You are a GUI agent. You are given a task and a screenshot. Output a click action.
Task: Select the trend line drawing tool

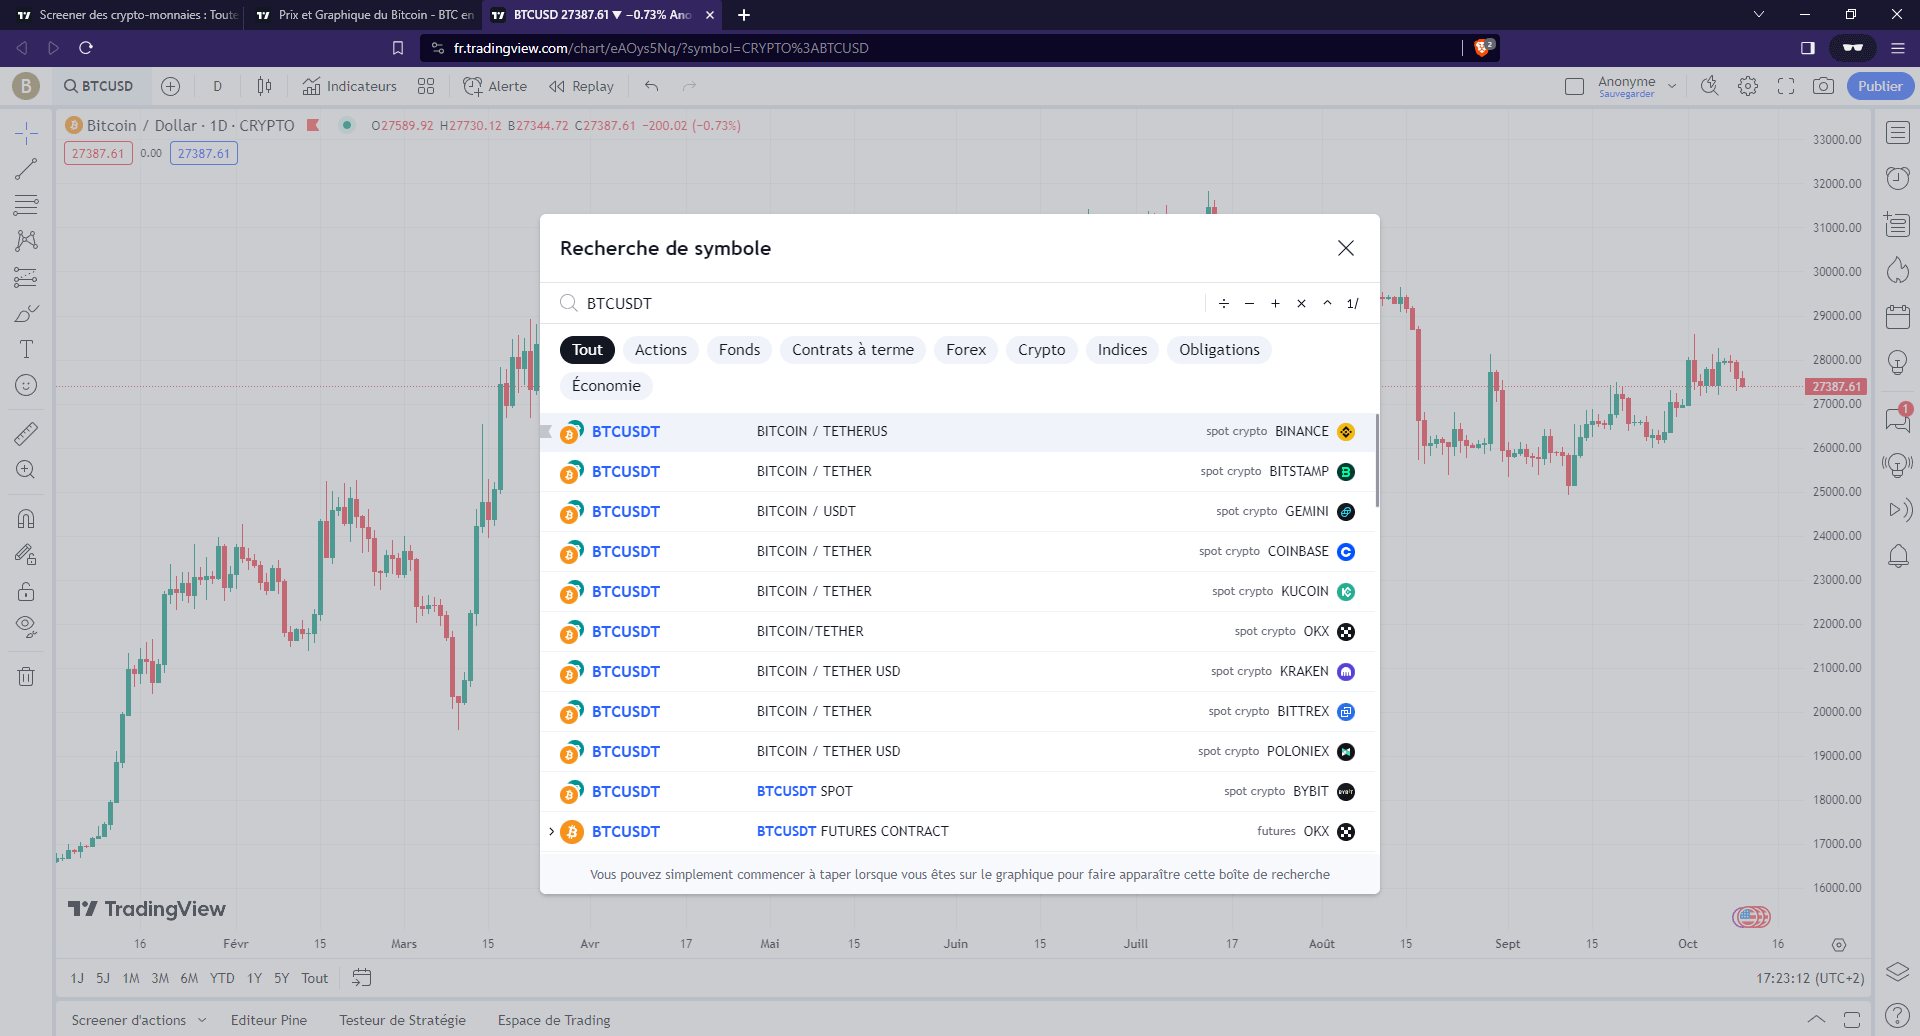pos(27,168)
